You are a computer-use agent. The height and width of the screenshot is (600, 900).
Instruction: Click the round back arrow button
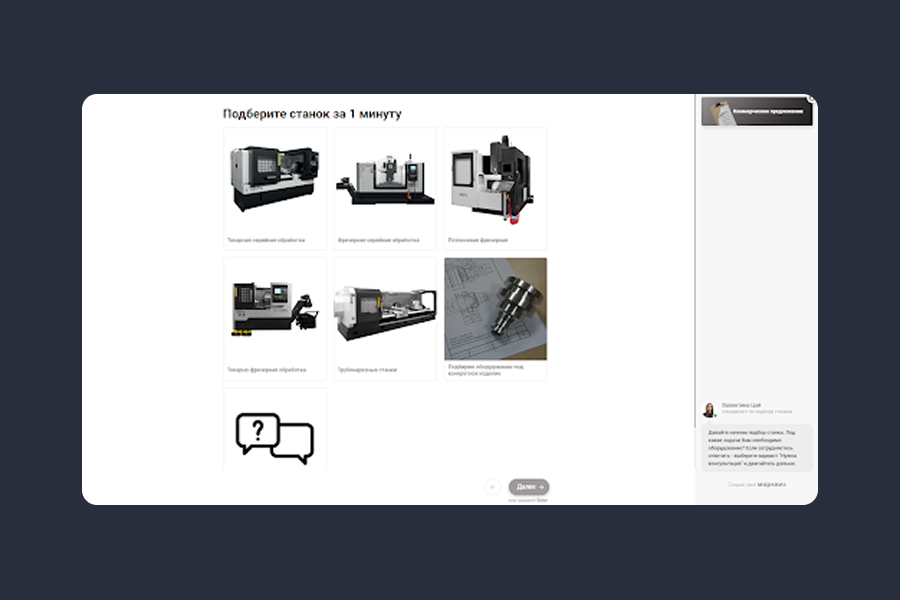click(492, 487)
